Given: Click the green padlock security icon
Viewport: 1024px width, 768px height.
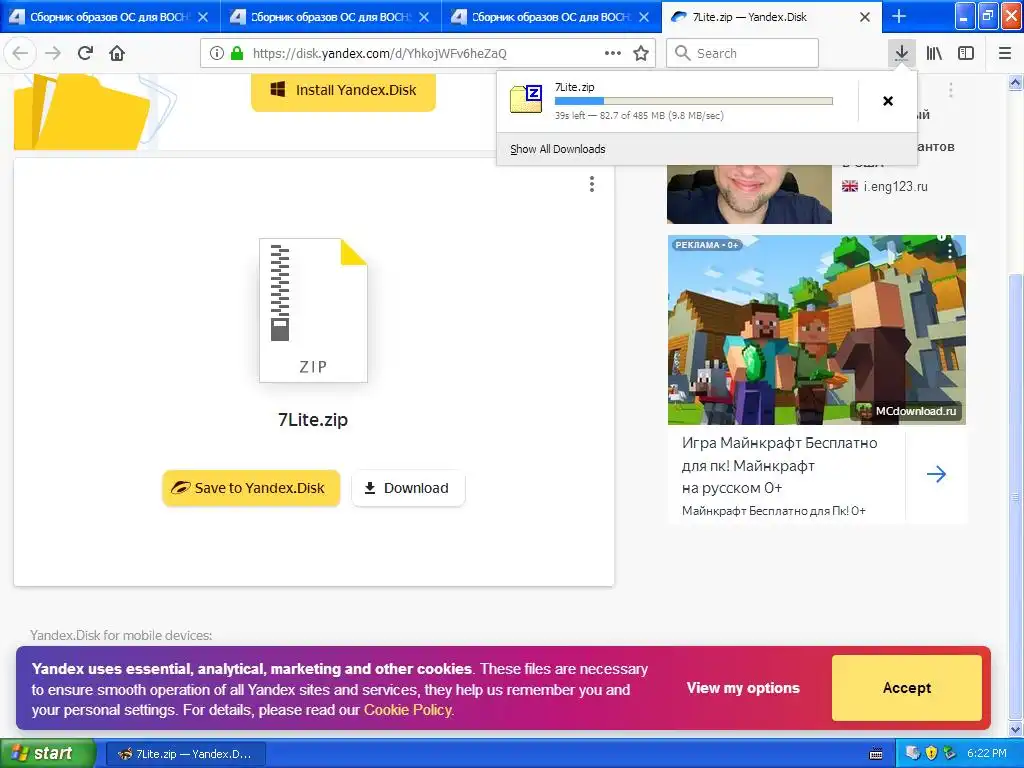Looking at the screenshot, I should (x=237, y=53).
